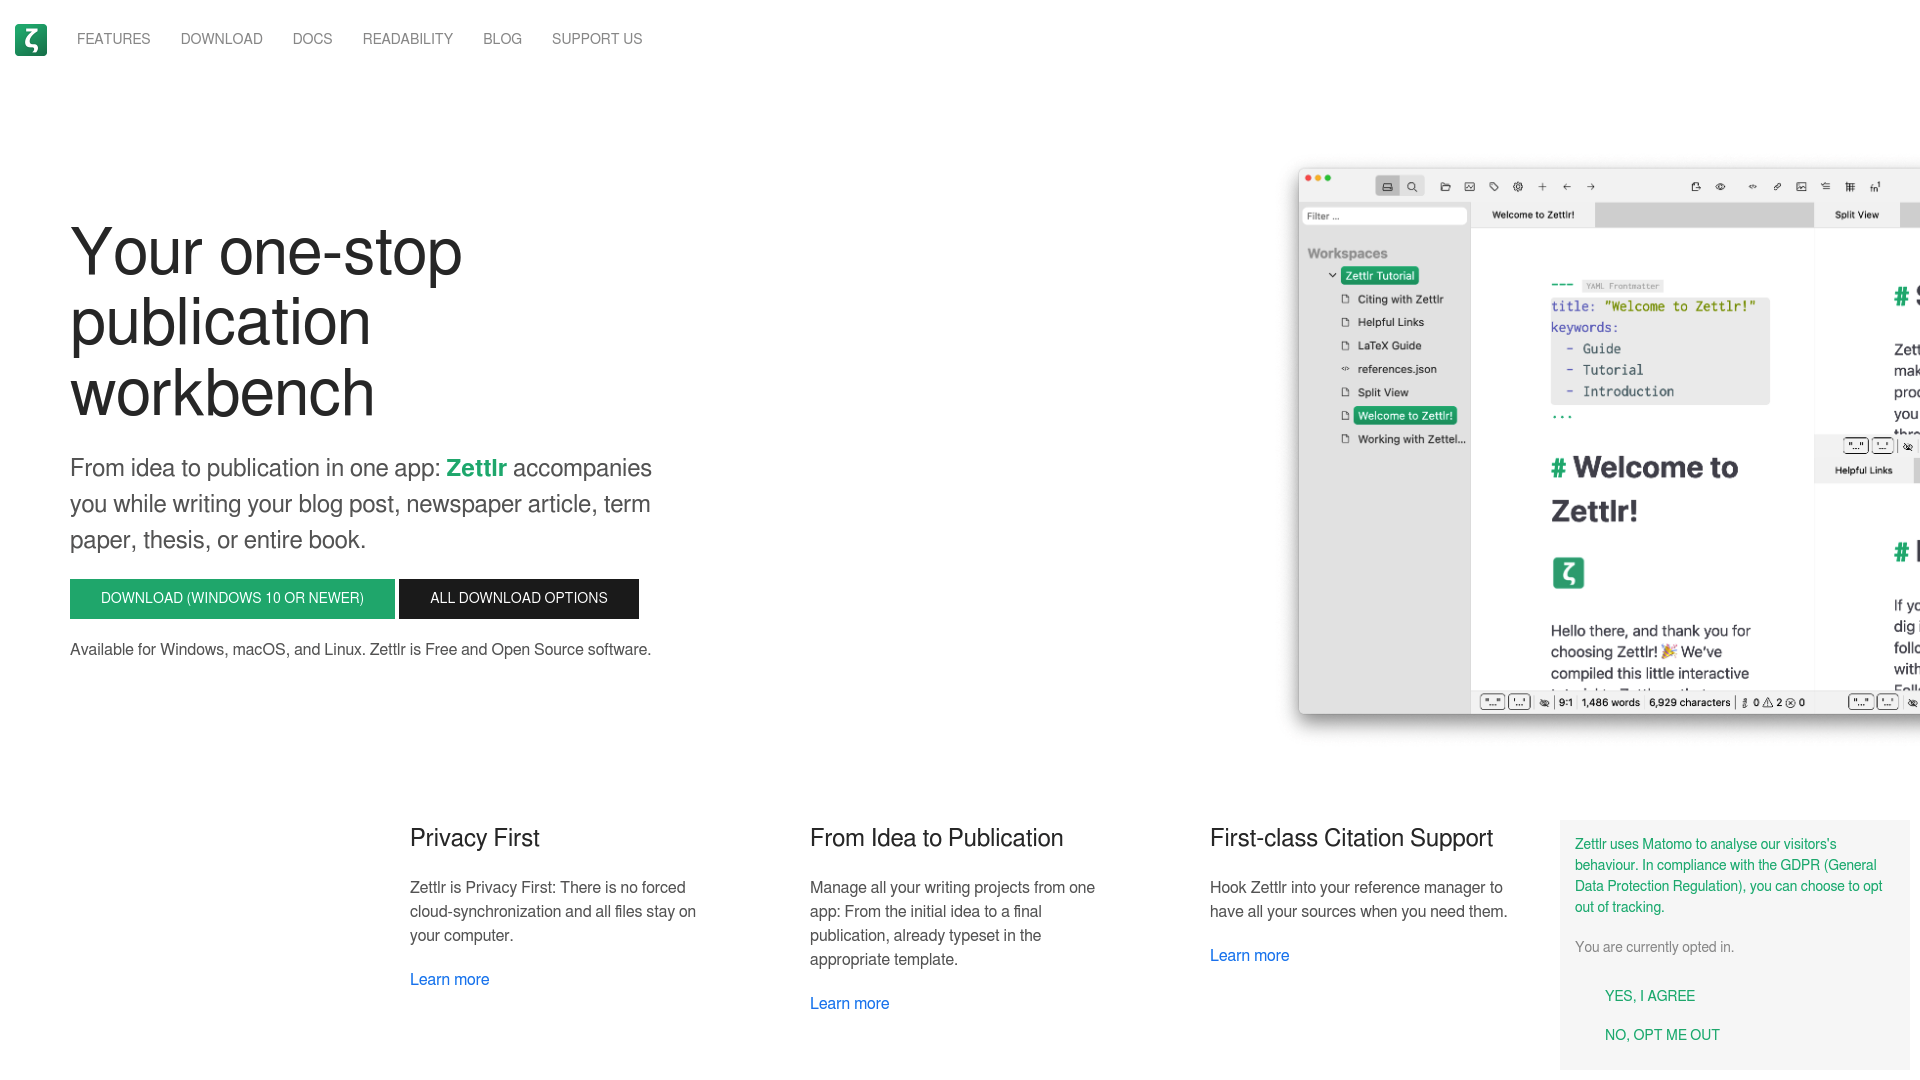Click the search/filter icon in toolbar
This screenshot has height=1080, width=1920.
(1411, 186)
